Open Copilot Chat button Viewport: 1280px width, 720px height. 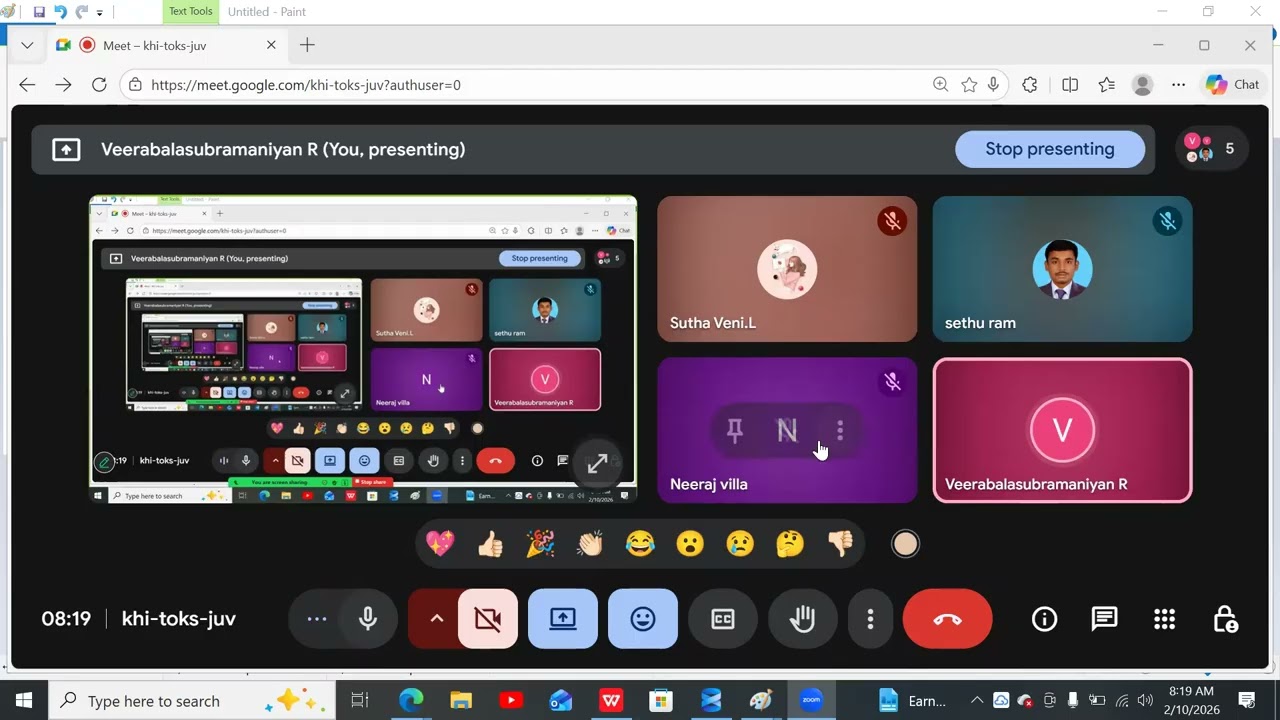tap(1232, 85)
